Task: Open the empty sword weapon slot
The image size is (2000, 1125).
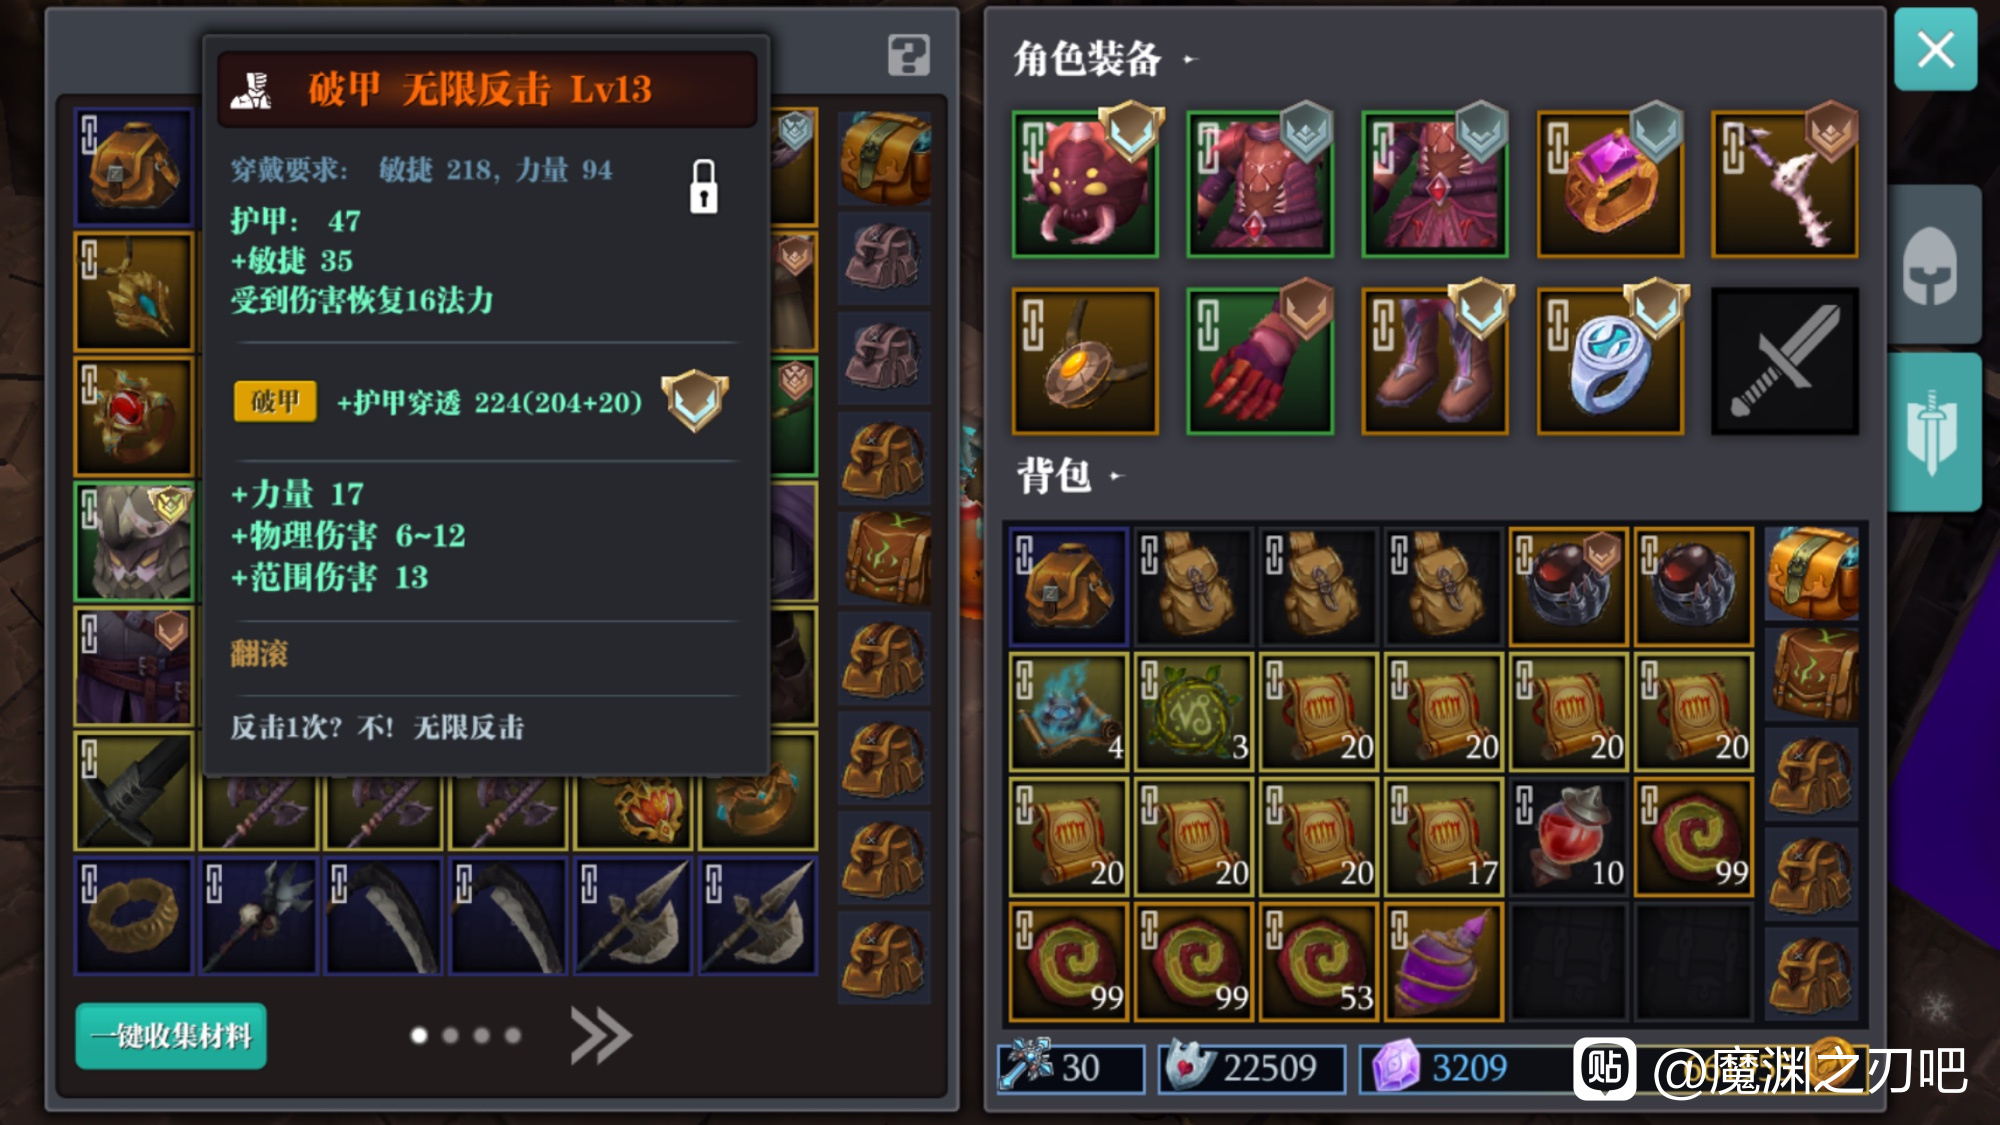Action: [1785, 361]
